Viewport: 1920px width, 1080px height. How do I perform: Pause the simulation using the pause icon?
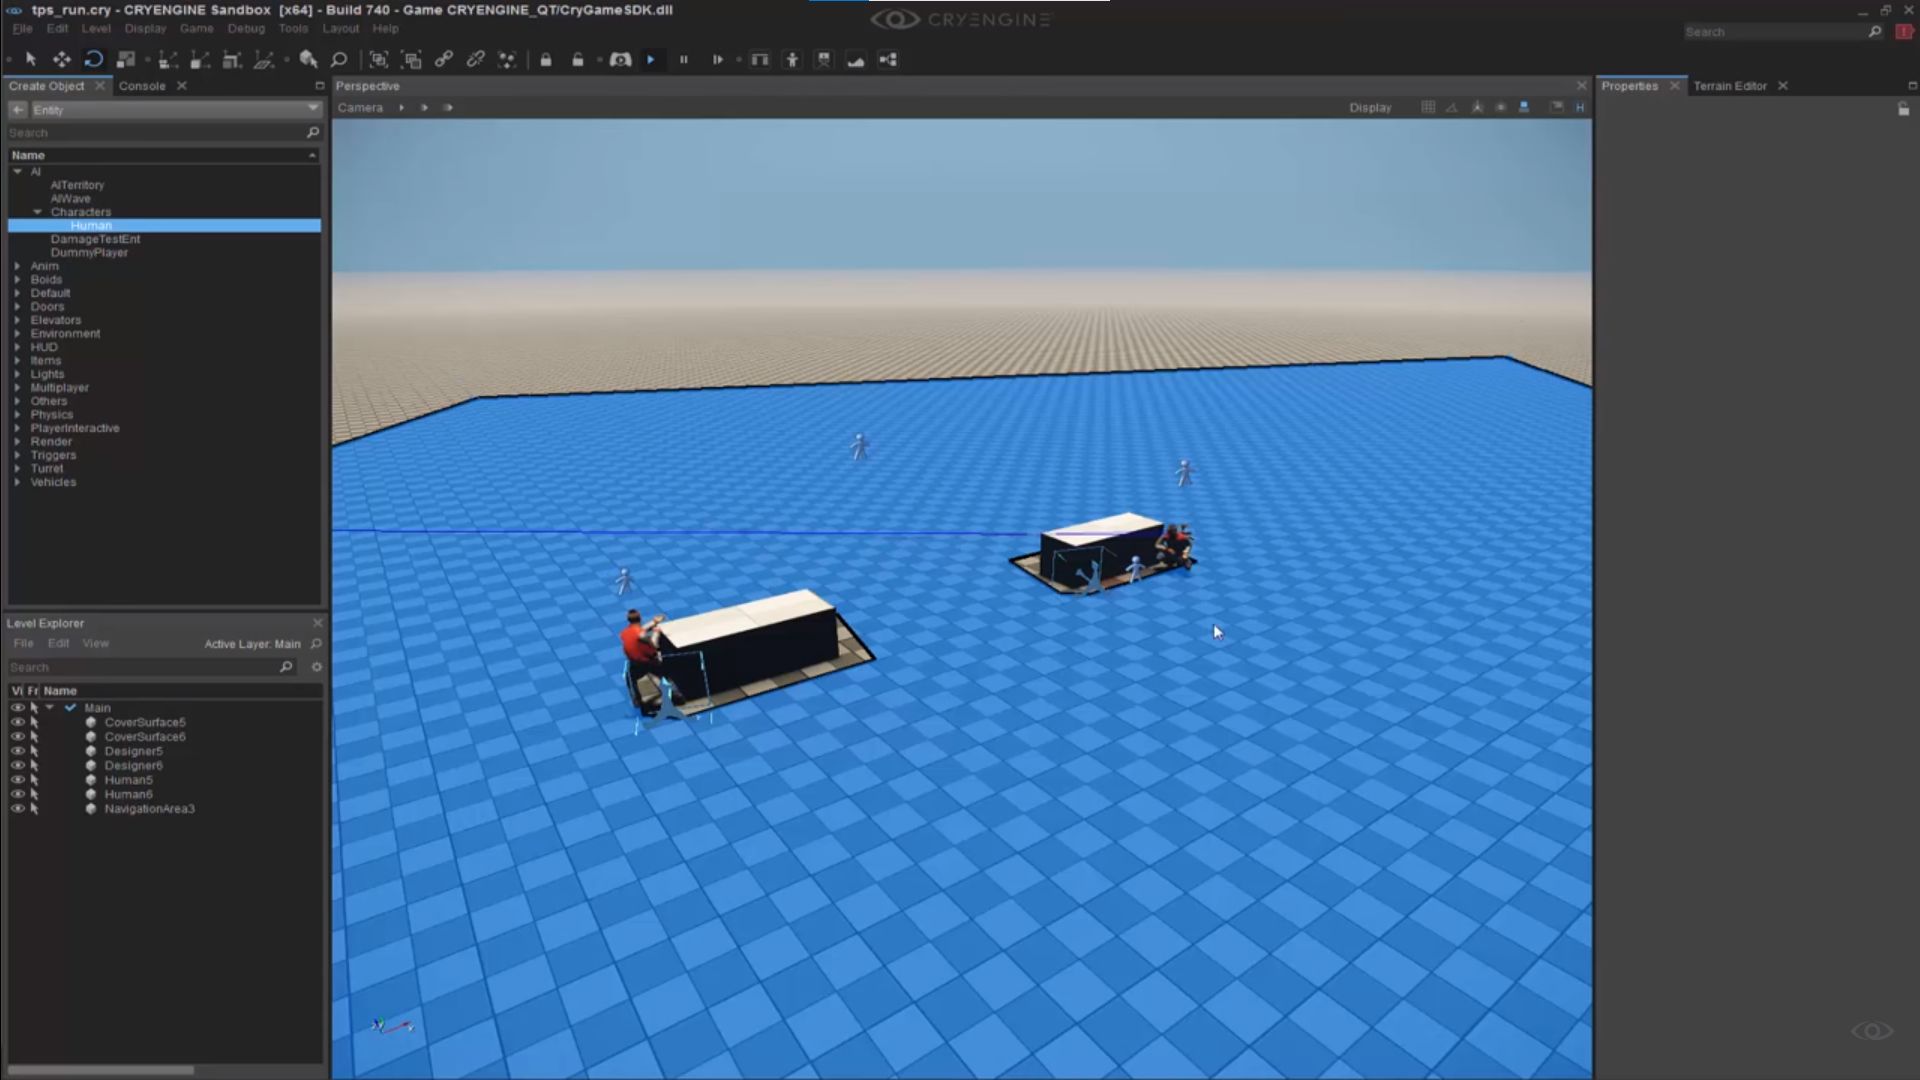coord(684,60)
